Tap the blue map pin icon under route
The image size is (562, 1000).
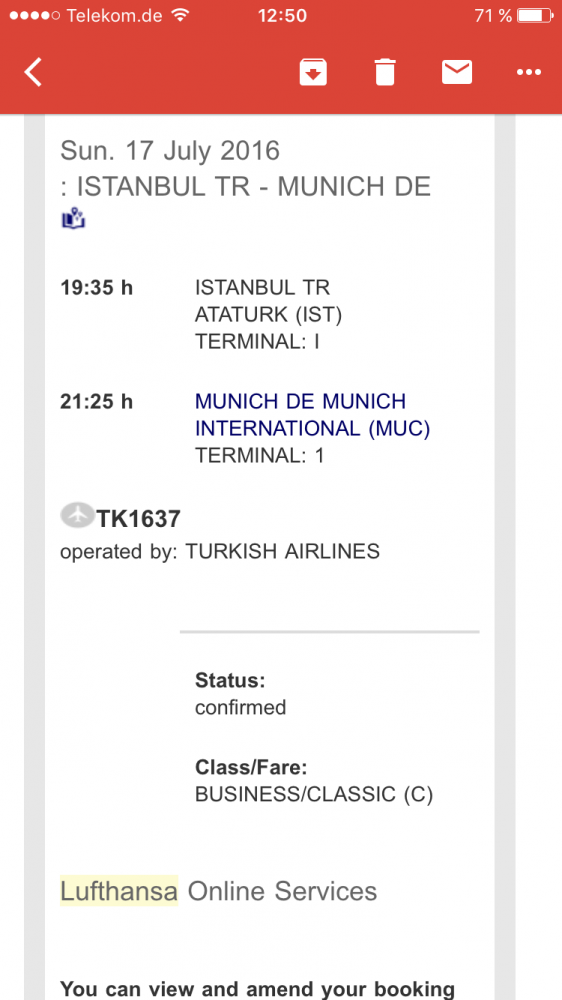point(73,219)
